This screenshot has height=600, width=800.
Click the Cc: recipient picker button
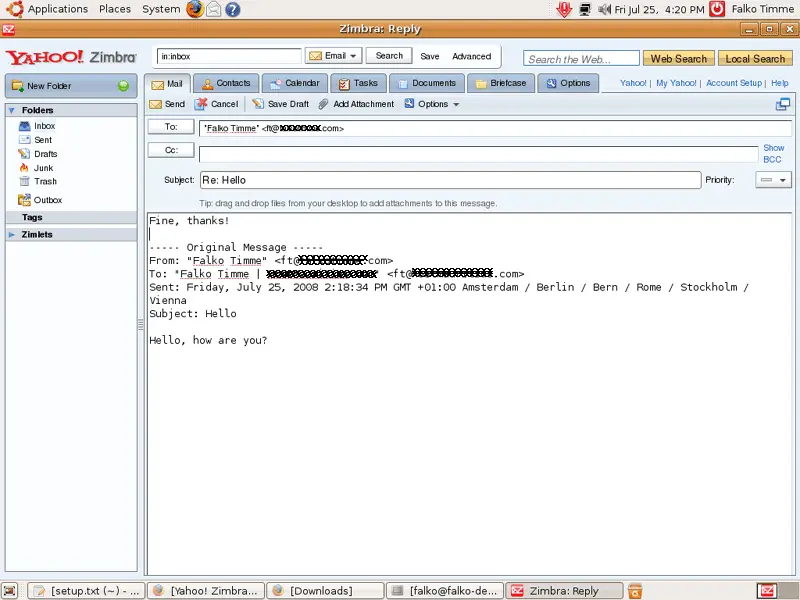click(171, 150)
